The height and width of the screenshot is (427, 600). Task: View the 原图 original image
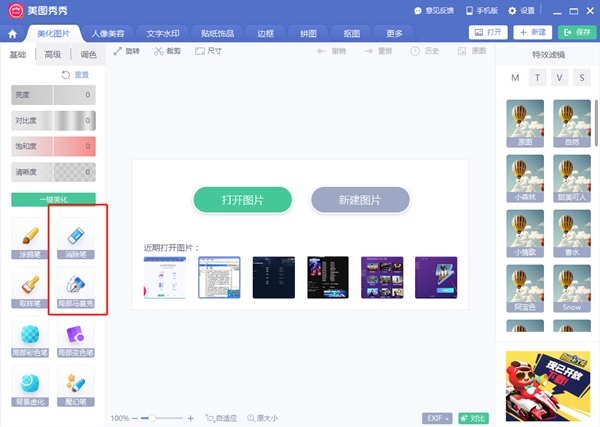(x=472, y=51)
